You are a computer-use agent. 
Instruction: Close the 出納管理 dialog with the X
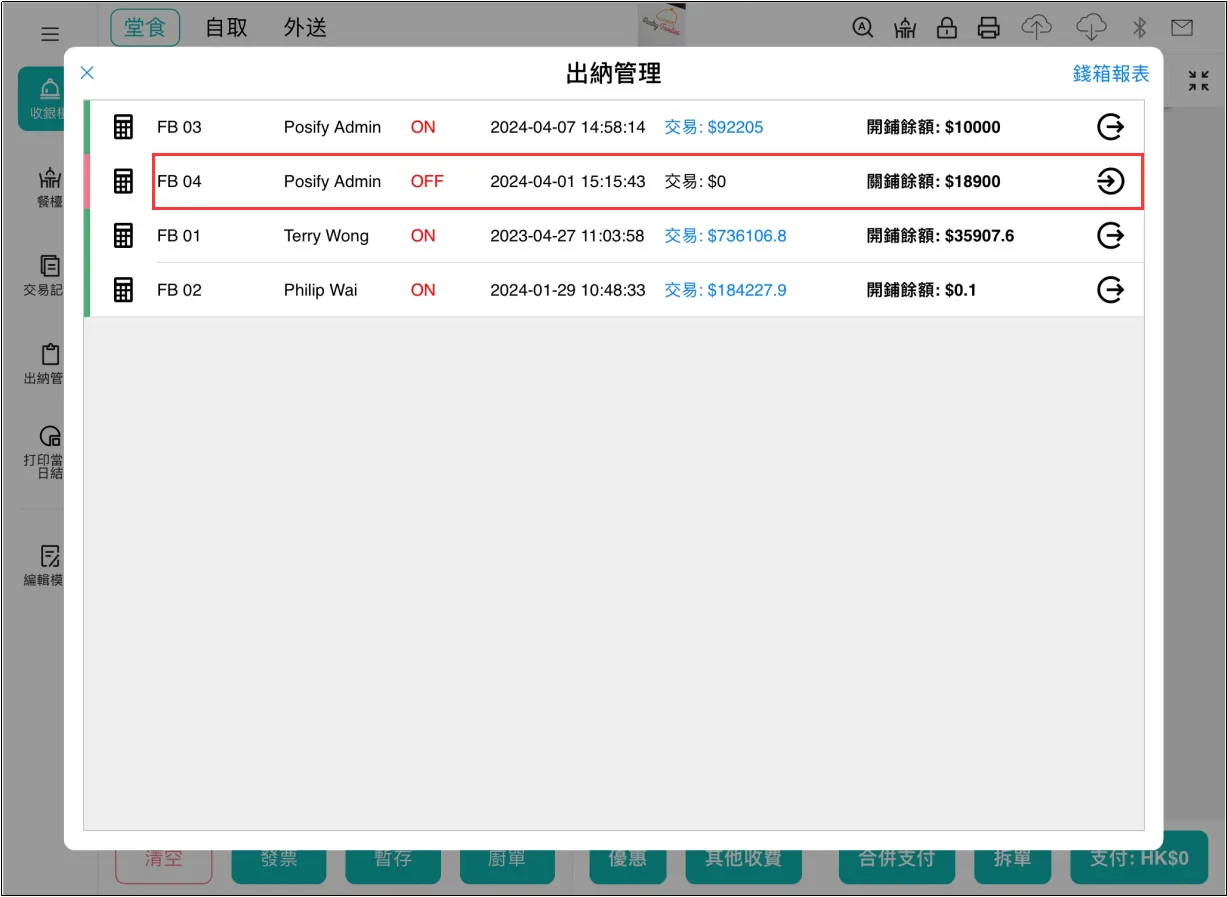pyautogui.click(x=87, y=72)
